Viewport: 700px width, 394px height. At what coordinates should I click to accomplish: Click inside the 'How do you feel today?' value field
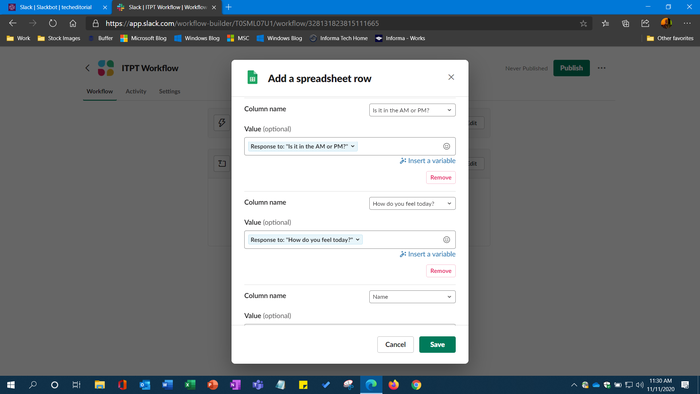click(x=350, y=240)
